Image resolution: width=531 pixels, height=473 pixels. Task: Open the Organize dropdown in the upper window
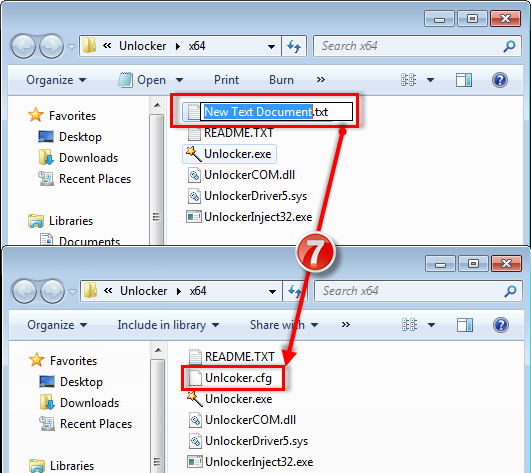(56, 80)
